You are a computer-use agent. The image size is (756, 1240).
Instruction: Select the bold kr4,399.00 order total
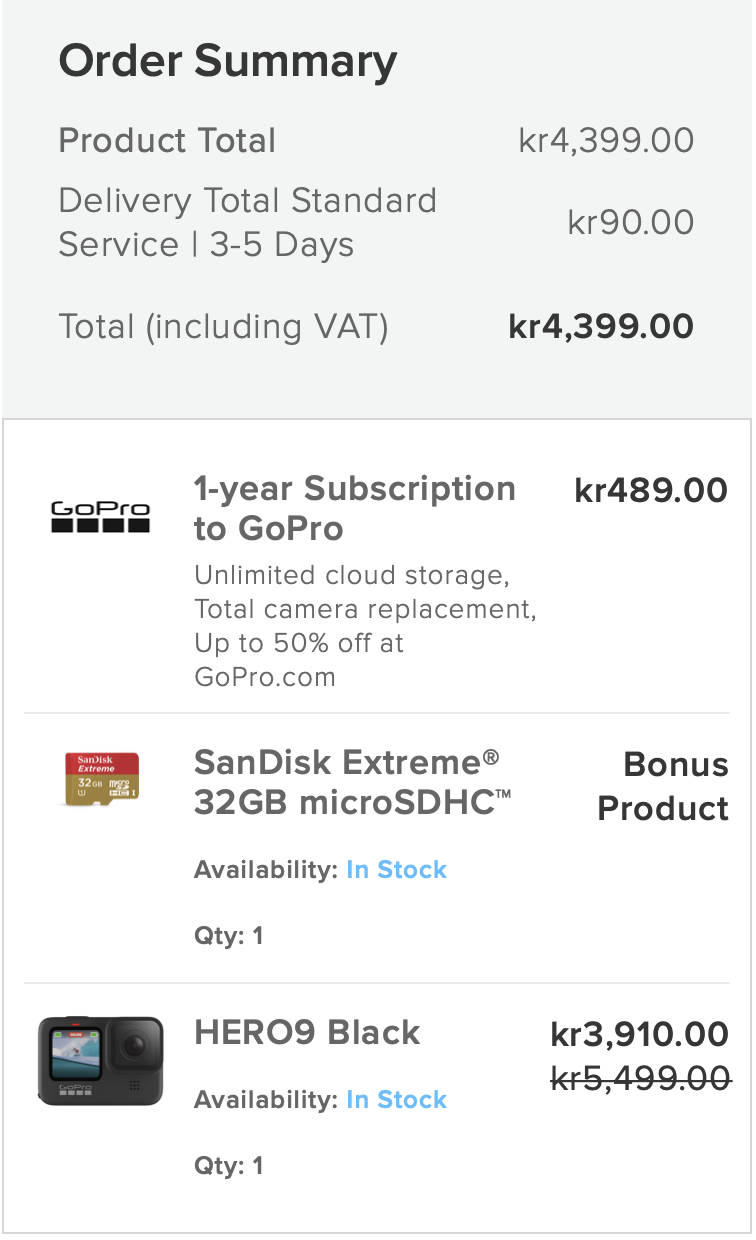point(601,327)
